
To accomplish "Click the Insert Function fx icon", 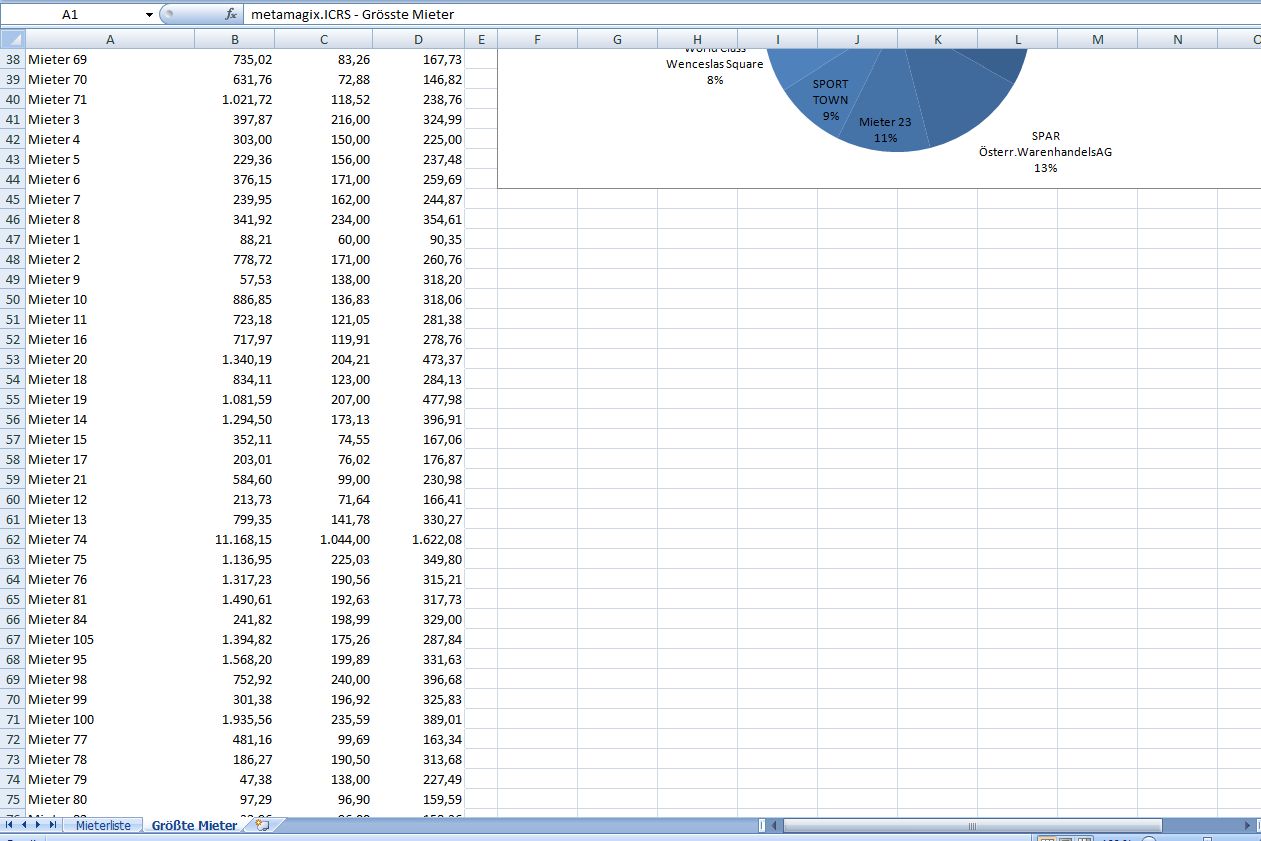I will (231, 15).
